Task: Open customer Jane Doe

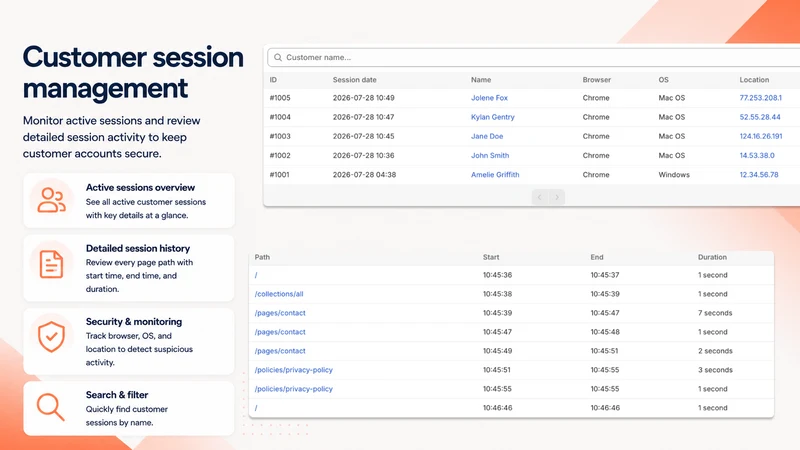Action: pyautogui.click(x=487, y=136)
